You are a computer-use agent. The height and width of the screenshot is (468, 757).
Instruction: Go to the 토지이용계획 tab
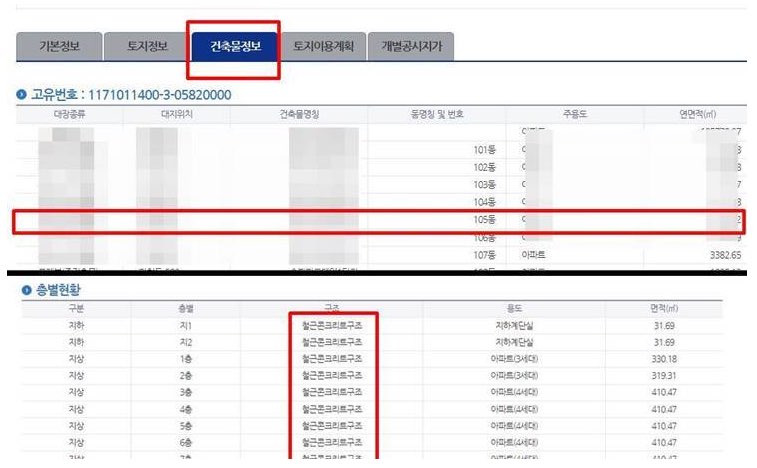(323, 46)
